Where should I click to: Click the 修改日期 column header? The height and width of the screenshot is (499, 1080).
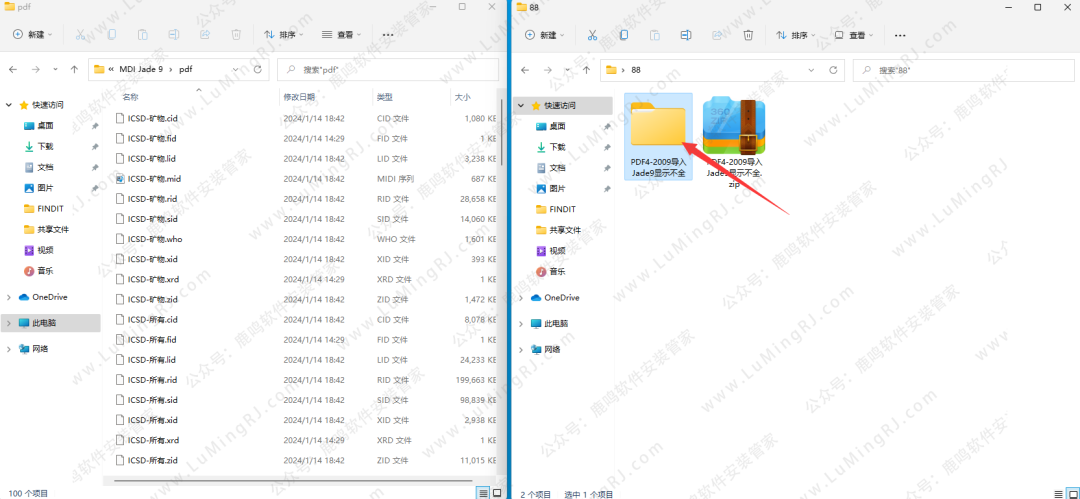(x=298, y=97)
